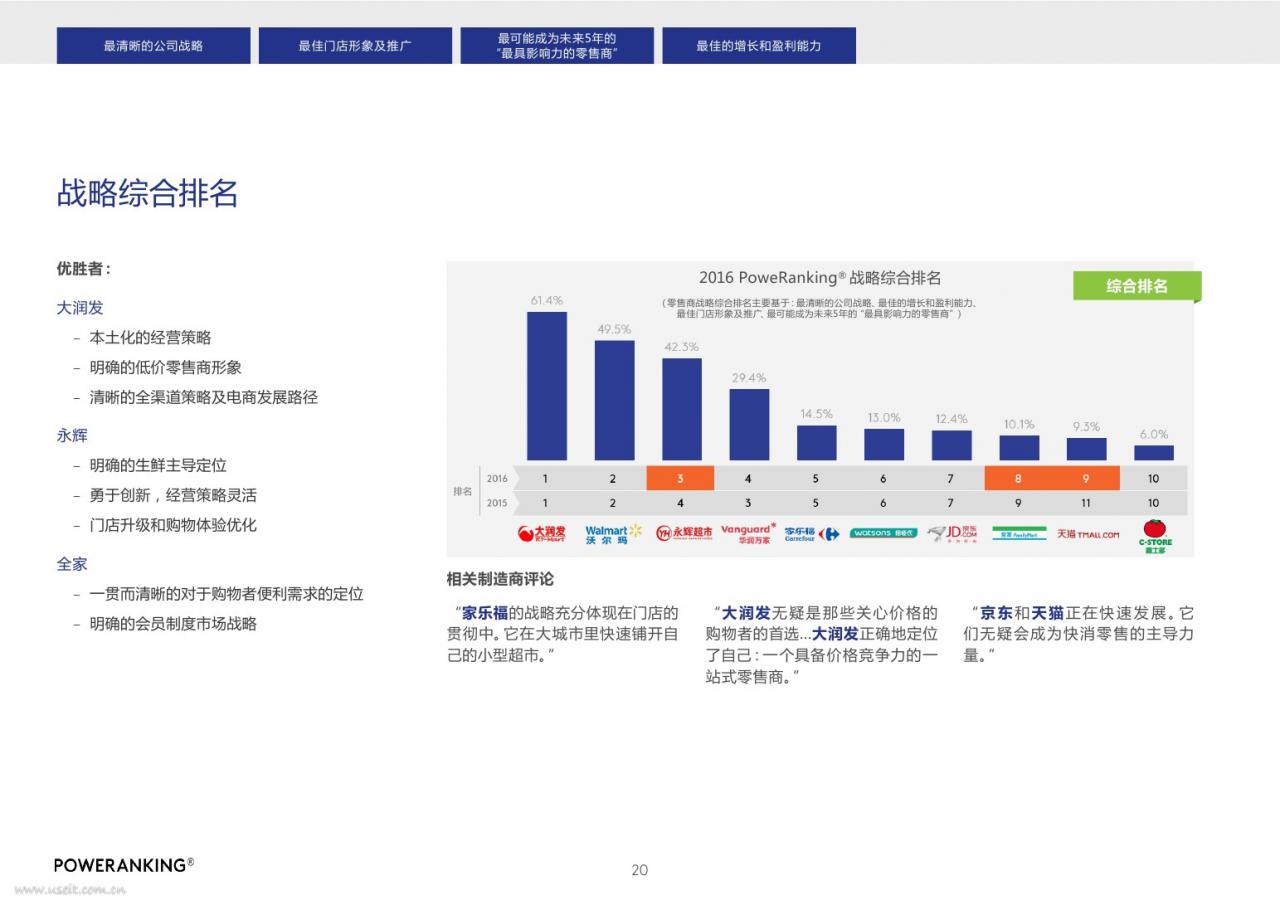Click the 相关制造商评论 heading
Screen dimensions: 1280x905
point(500,579)
